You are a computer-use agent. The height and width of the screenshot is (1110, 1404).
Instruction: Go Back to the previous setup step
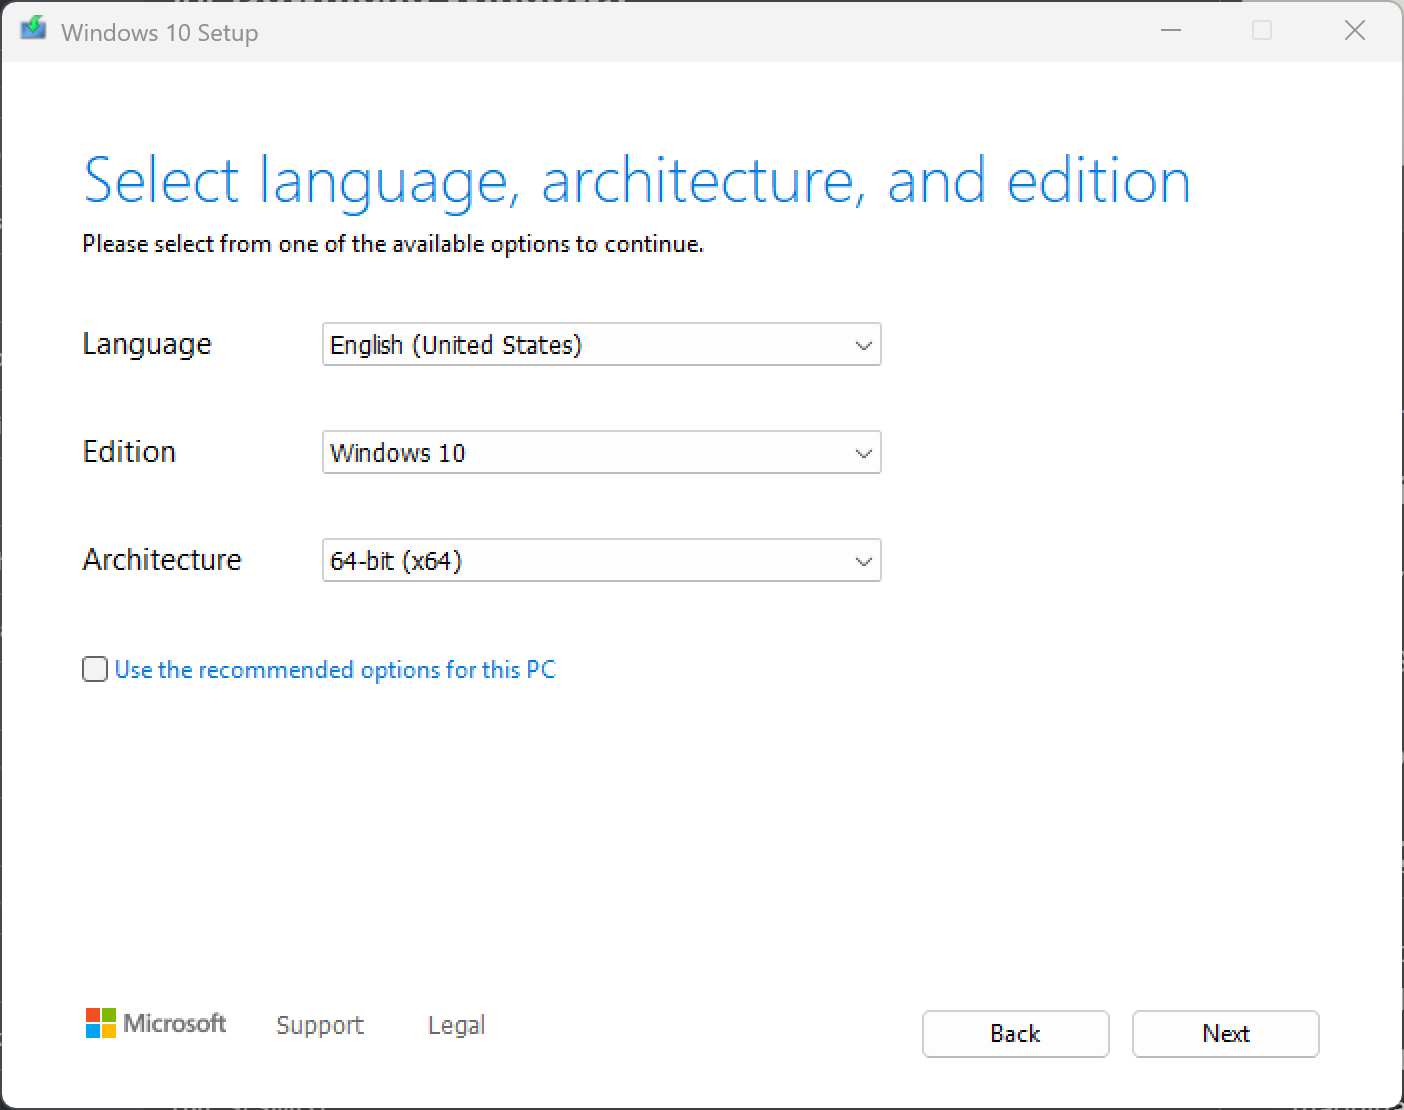click(x=1015, y=1033)
